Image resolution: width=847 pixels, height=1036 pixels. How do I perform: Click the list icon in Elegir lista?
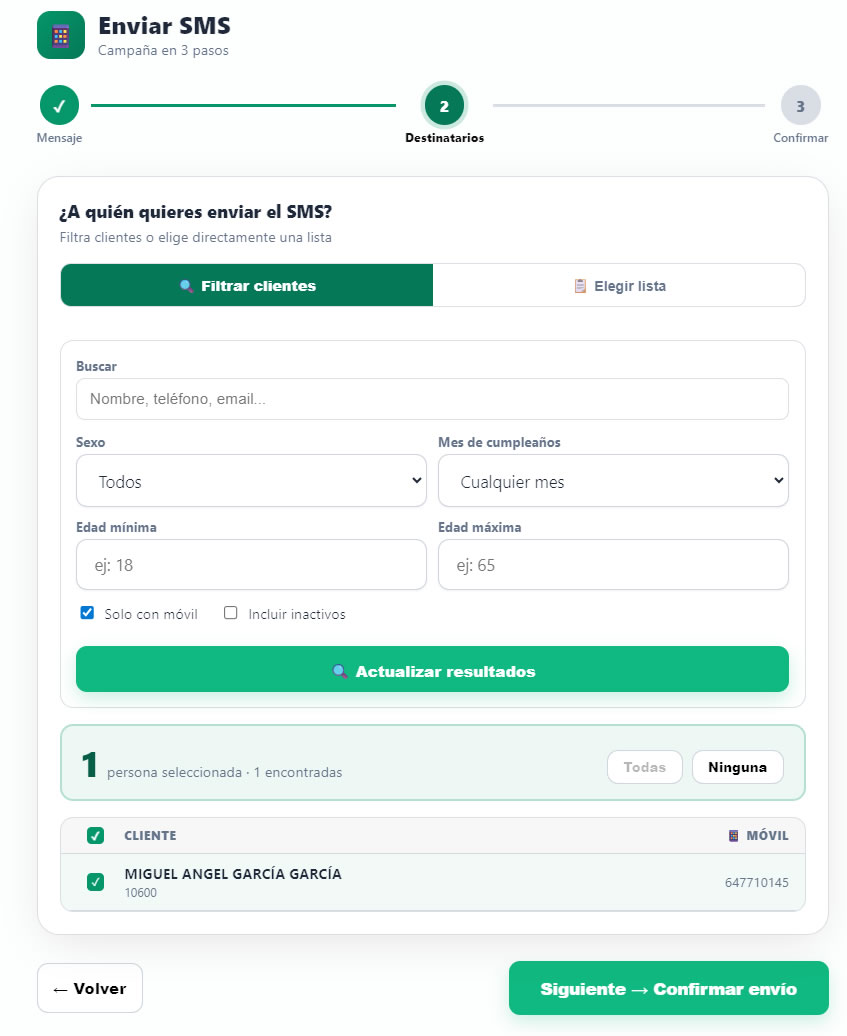[x=580, y=285]
